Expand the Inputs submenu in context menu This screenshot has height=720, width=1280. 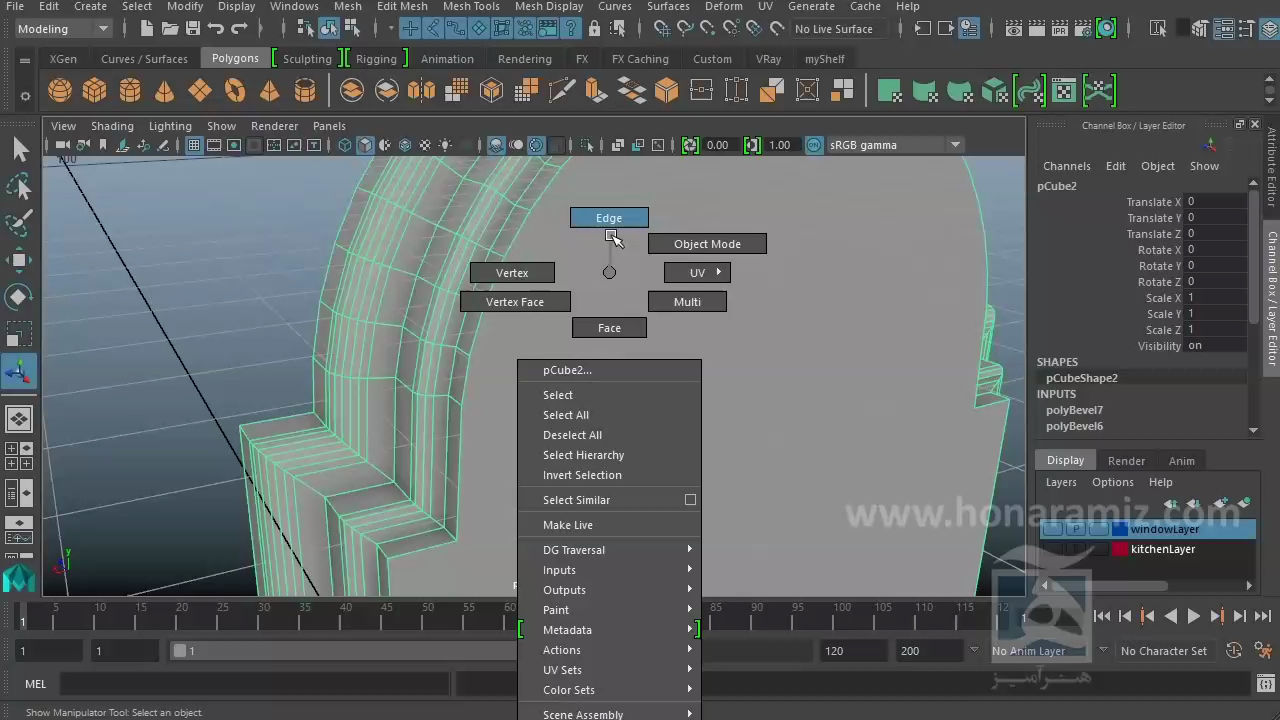pos(609,570)
